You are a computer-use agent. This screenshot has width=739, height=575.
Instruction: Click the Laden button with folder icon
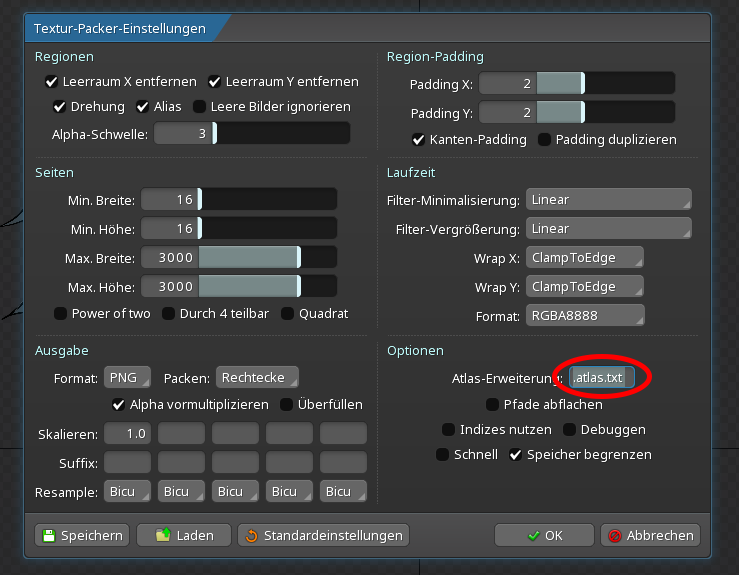point(183,535)
